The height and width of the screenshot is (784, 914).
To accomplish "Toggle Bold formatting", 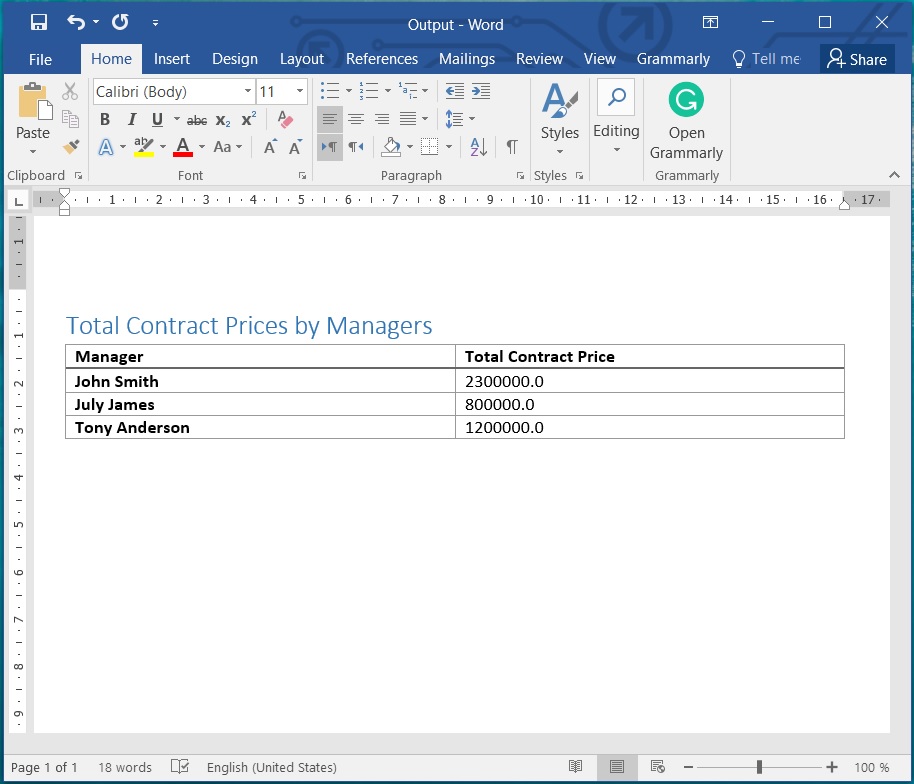I will [x=105, y=120].
